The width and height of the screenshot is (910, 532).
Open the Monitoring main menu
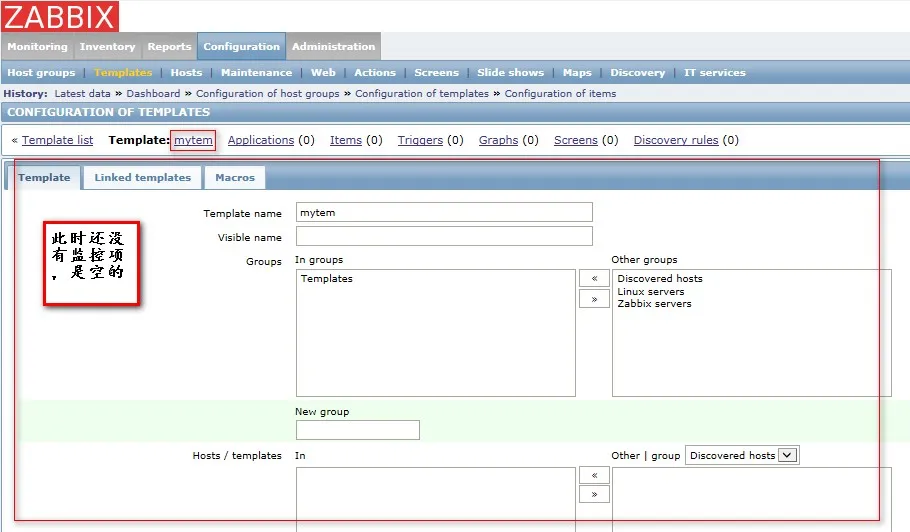click(x=37, y=46)
